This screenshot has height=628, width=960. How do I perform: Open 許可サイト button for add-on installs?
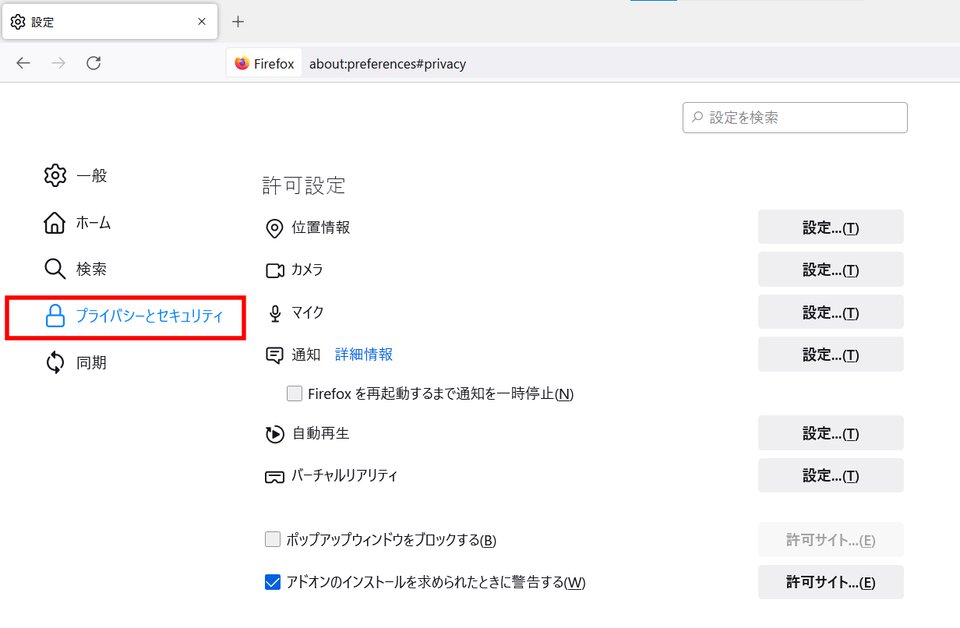[x=830, y=582]
